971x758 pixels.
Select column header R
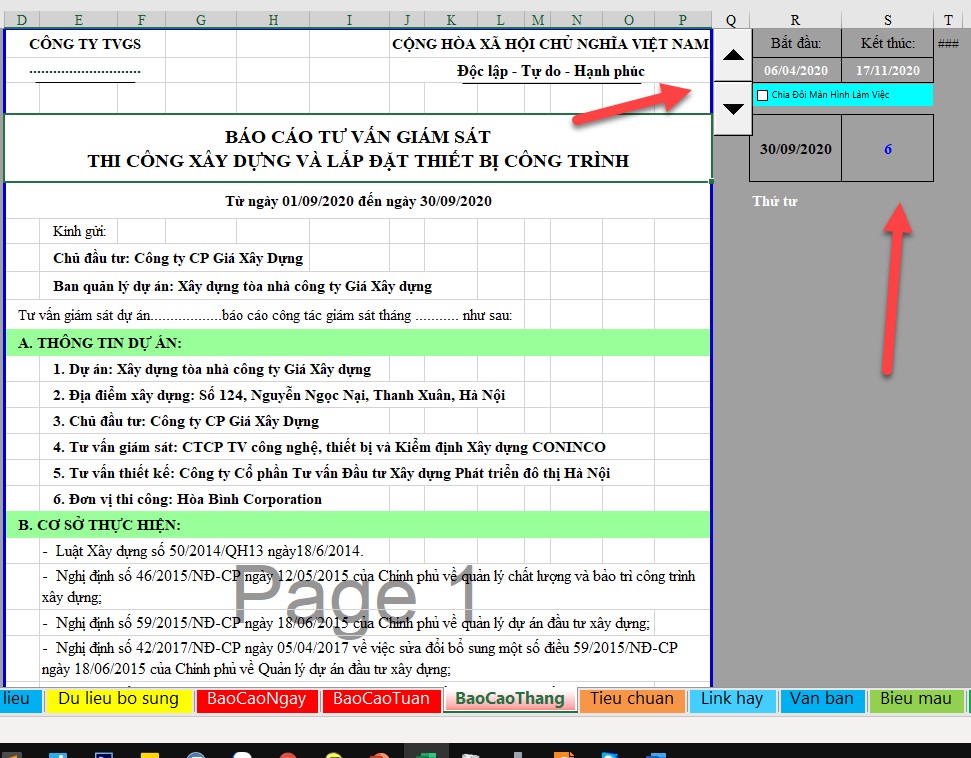[795, 19]
